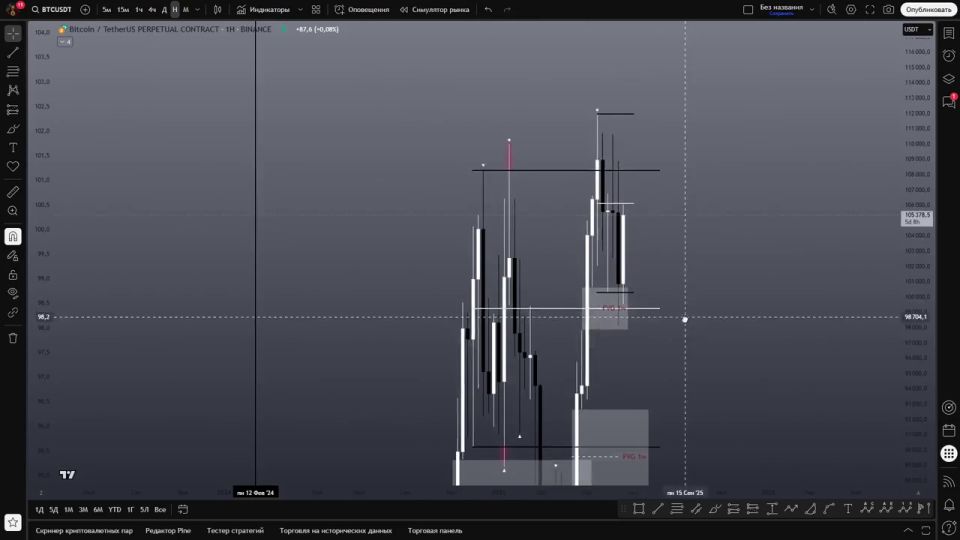Image resolution: width=960 pixels, height=540 pixels.
Task: Open candle chart type selector
Action: [x=217, y=10]
